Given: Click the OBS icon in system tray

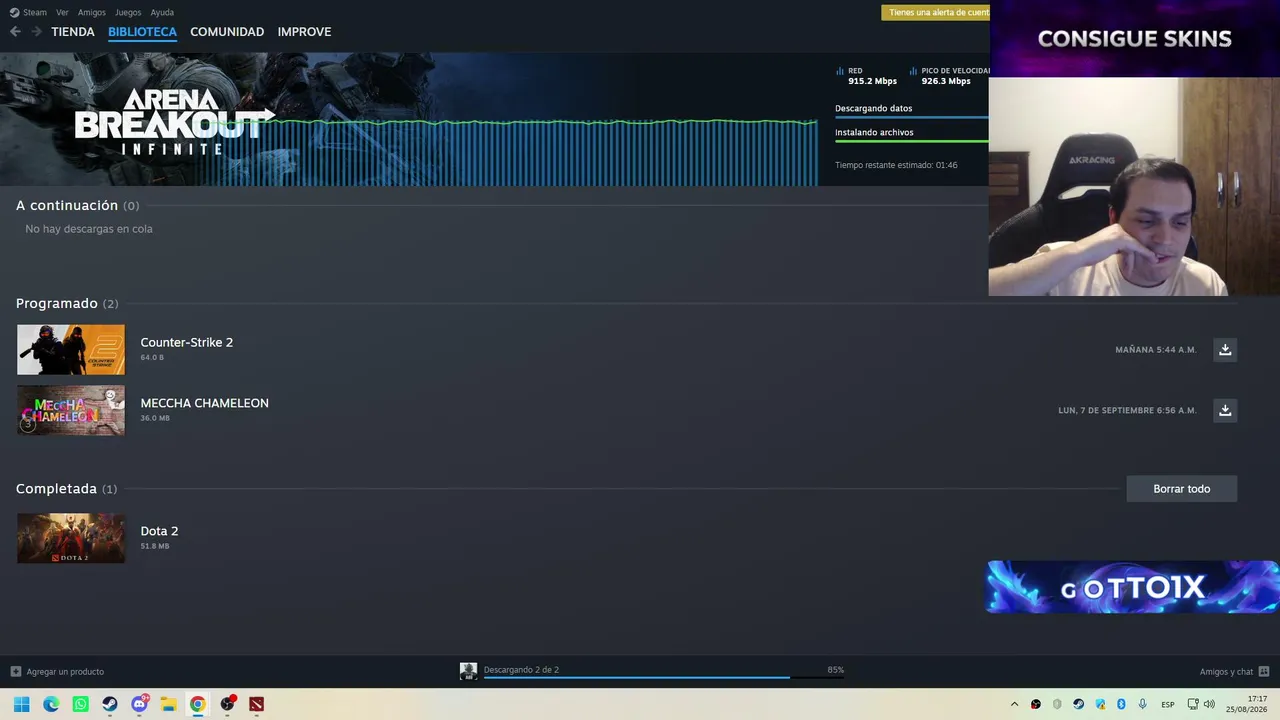Looking at the screenshot, I should [x=1036, y=704].
